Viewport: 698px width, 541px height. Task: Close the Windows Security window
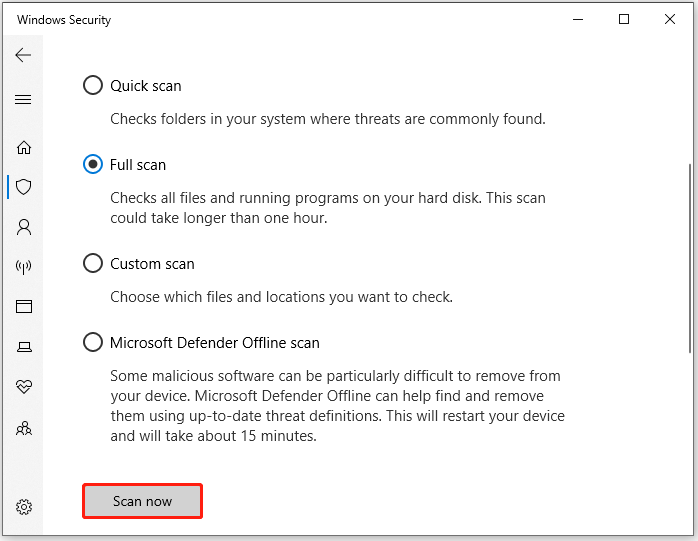click(x=670, y=19)
